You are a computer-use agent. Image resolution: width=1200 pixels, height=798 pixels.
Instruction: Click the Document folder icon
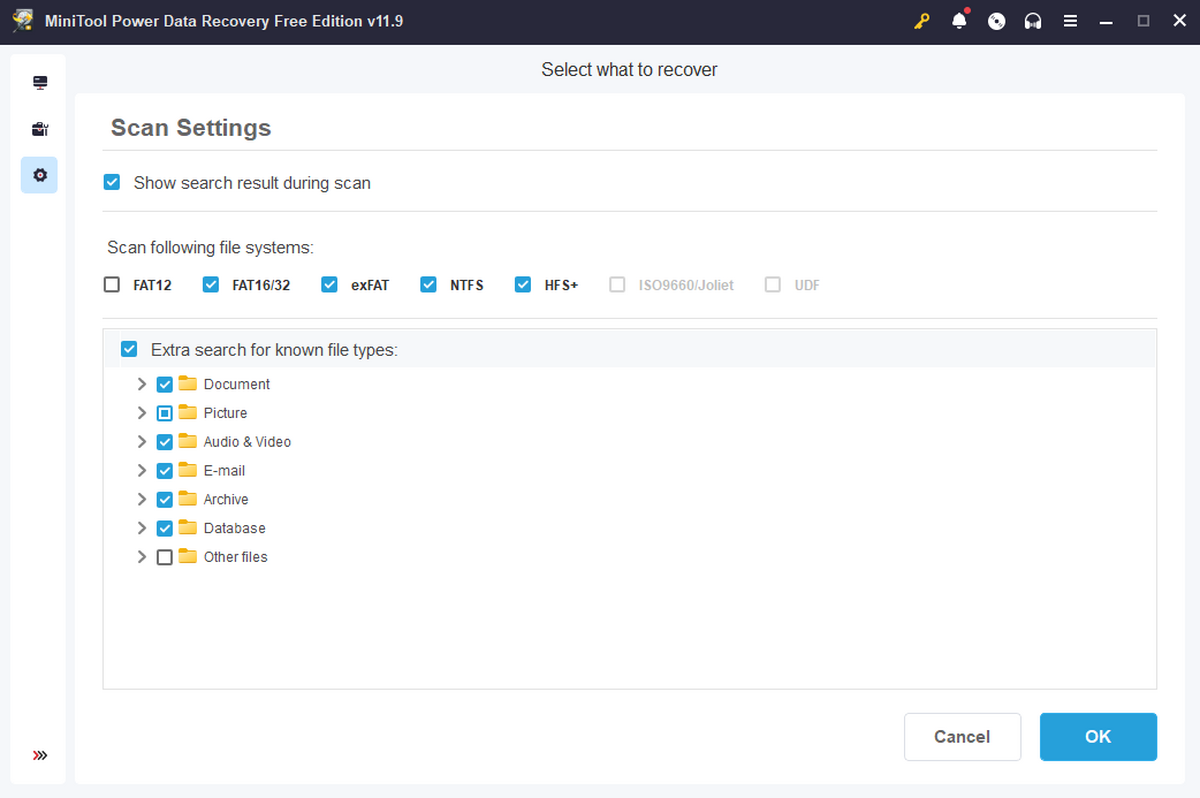[188, 383]
